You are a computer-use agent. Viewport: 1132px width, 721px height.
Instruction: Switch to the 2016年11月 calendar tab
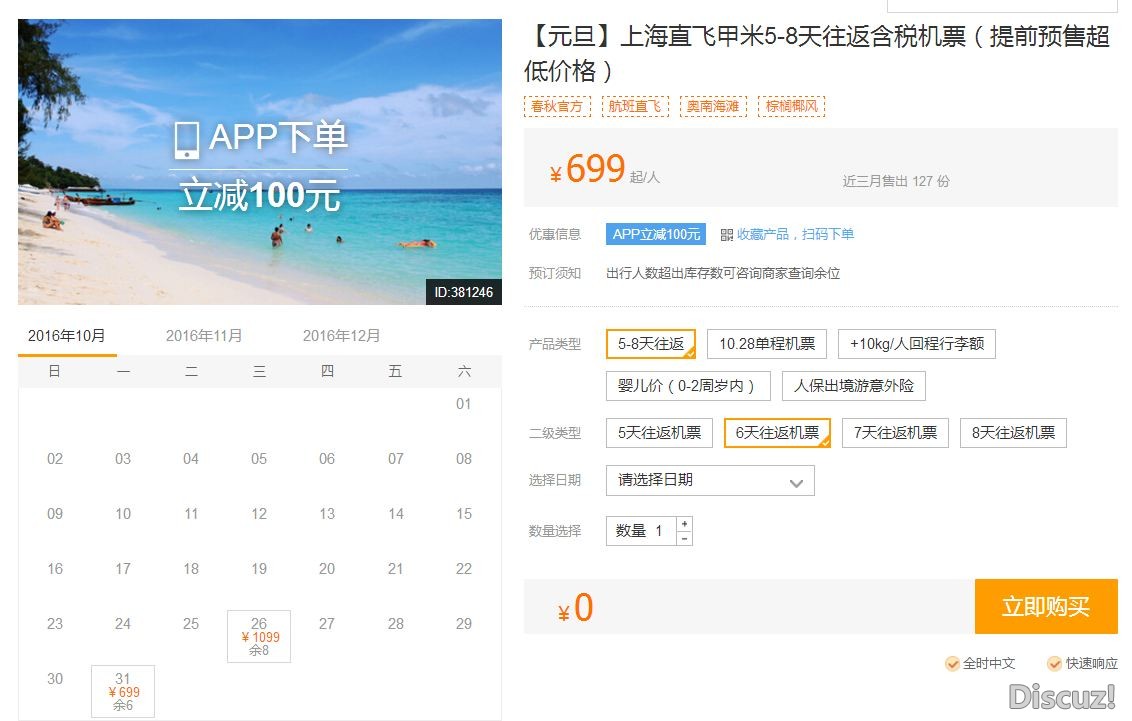pos(204,336)
